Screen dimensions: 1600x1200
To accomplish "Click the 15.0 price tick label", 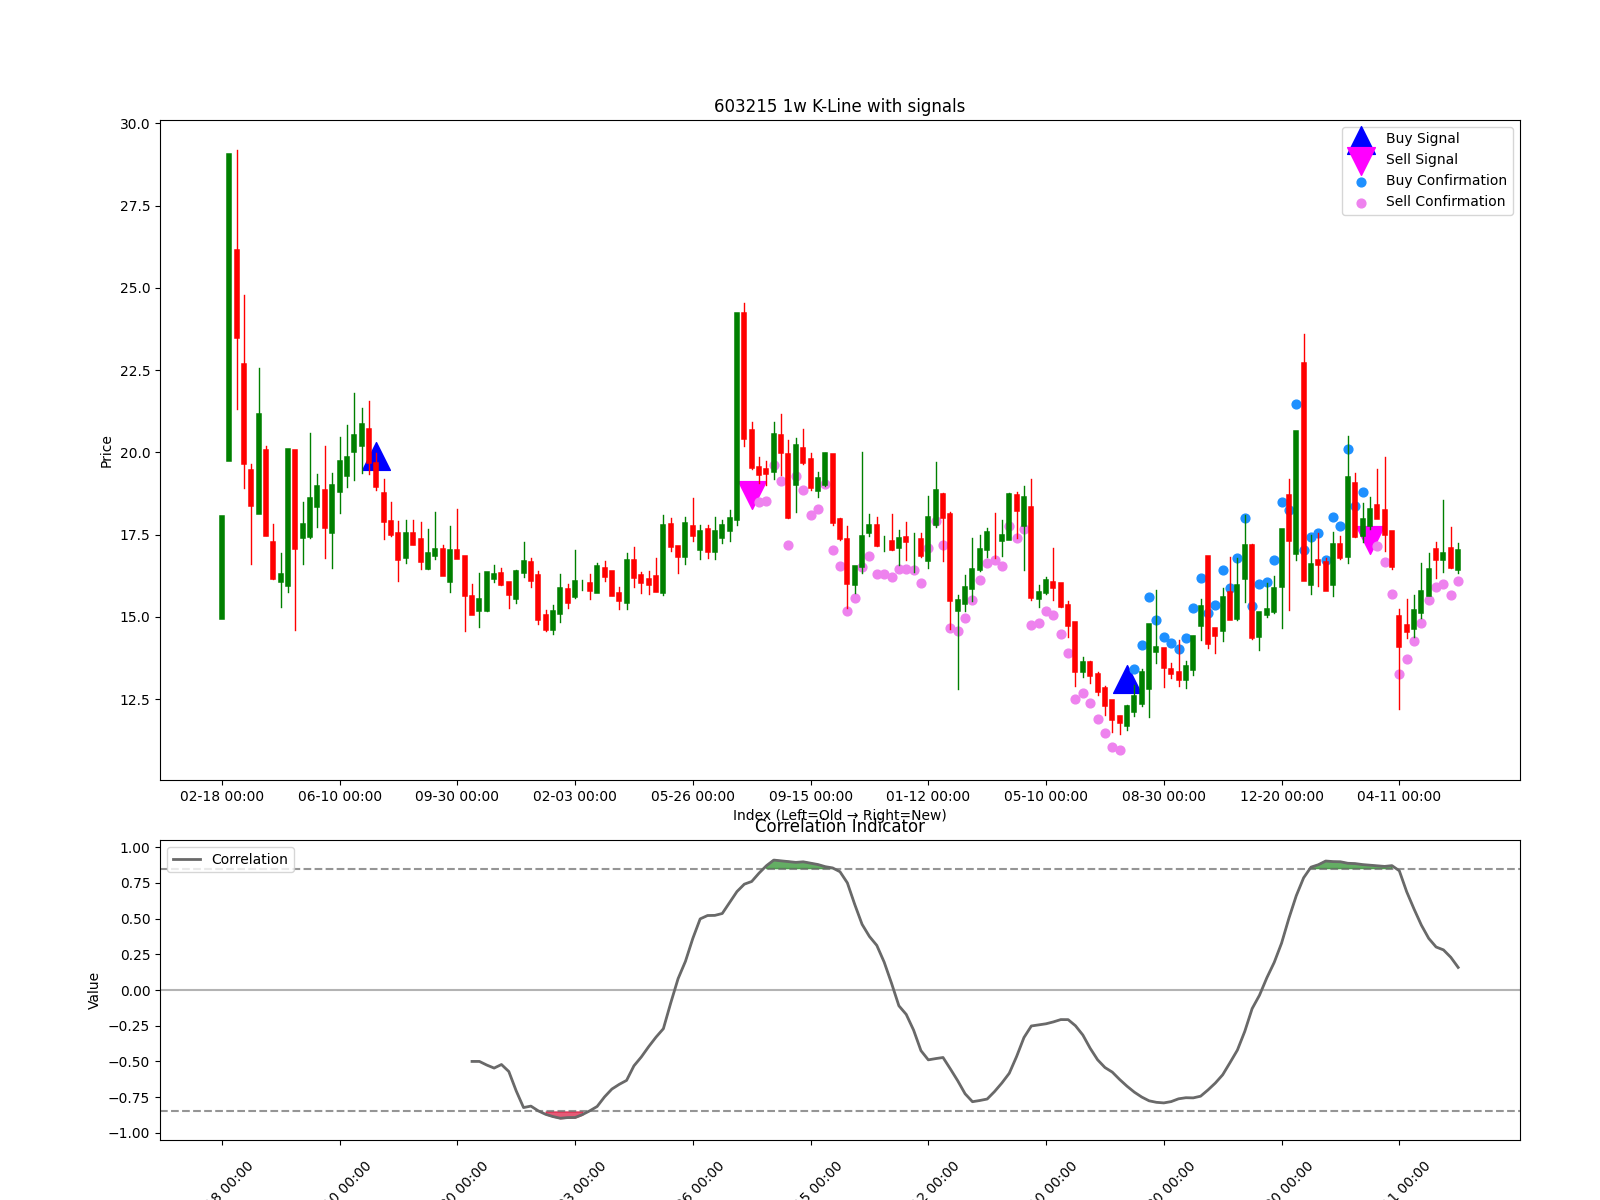I will tap(135, 617).
